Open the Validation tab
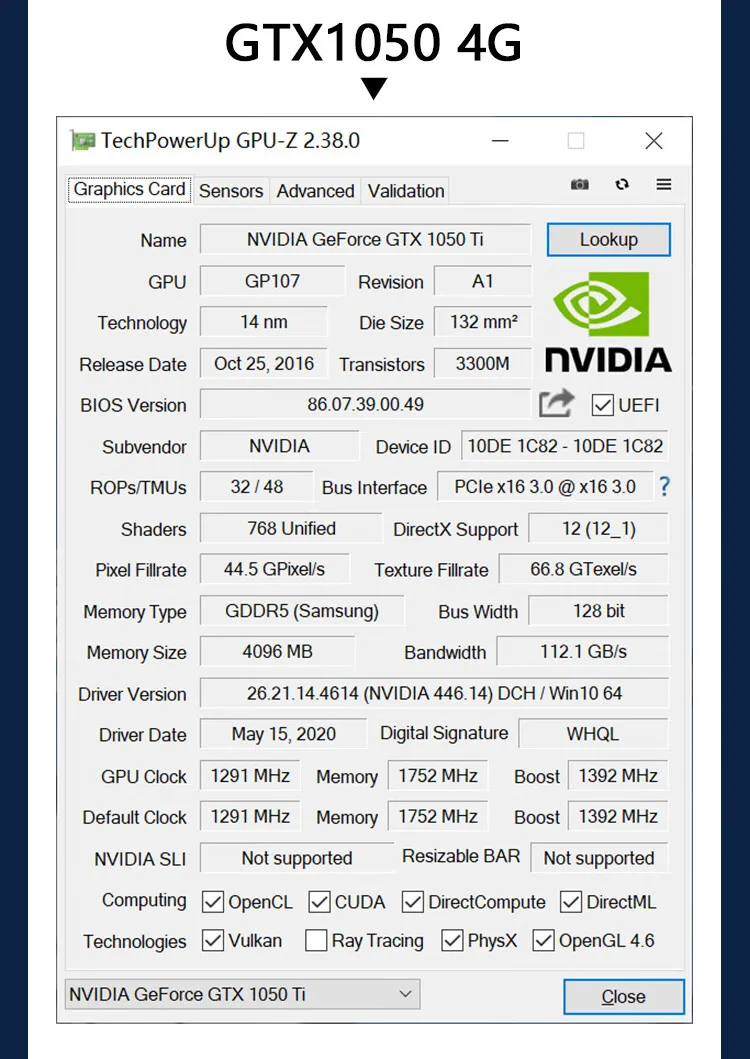This screenshot has width=750, height=1059. click(x=406, y=191)
